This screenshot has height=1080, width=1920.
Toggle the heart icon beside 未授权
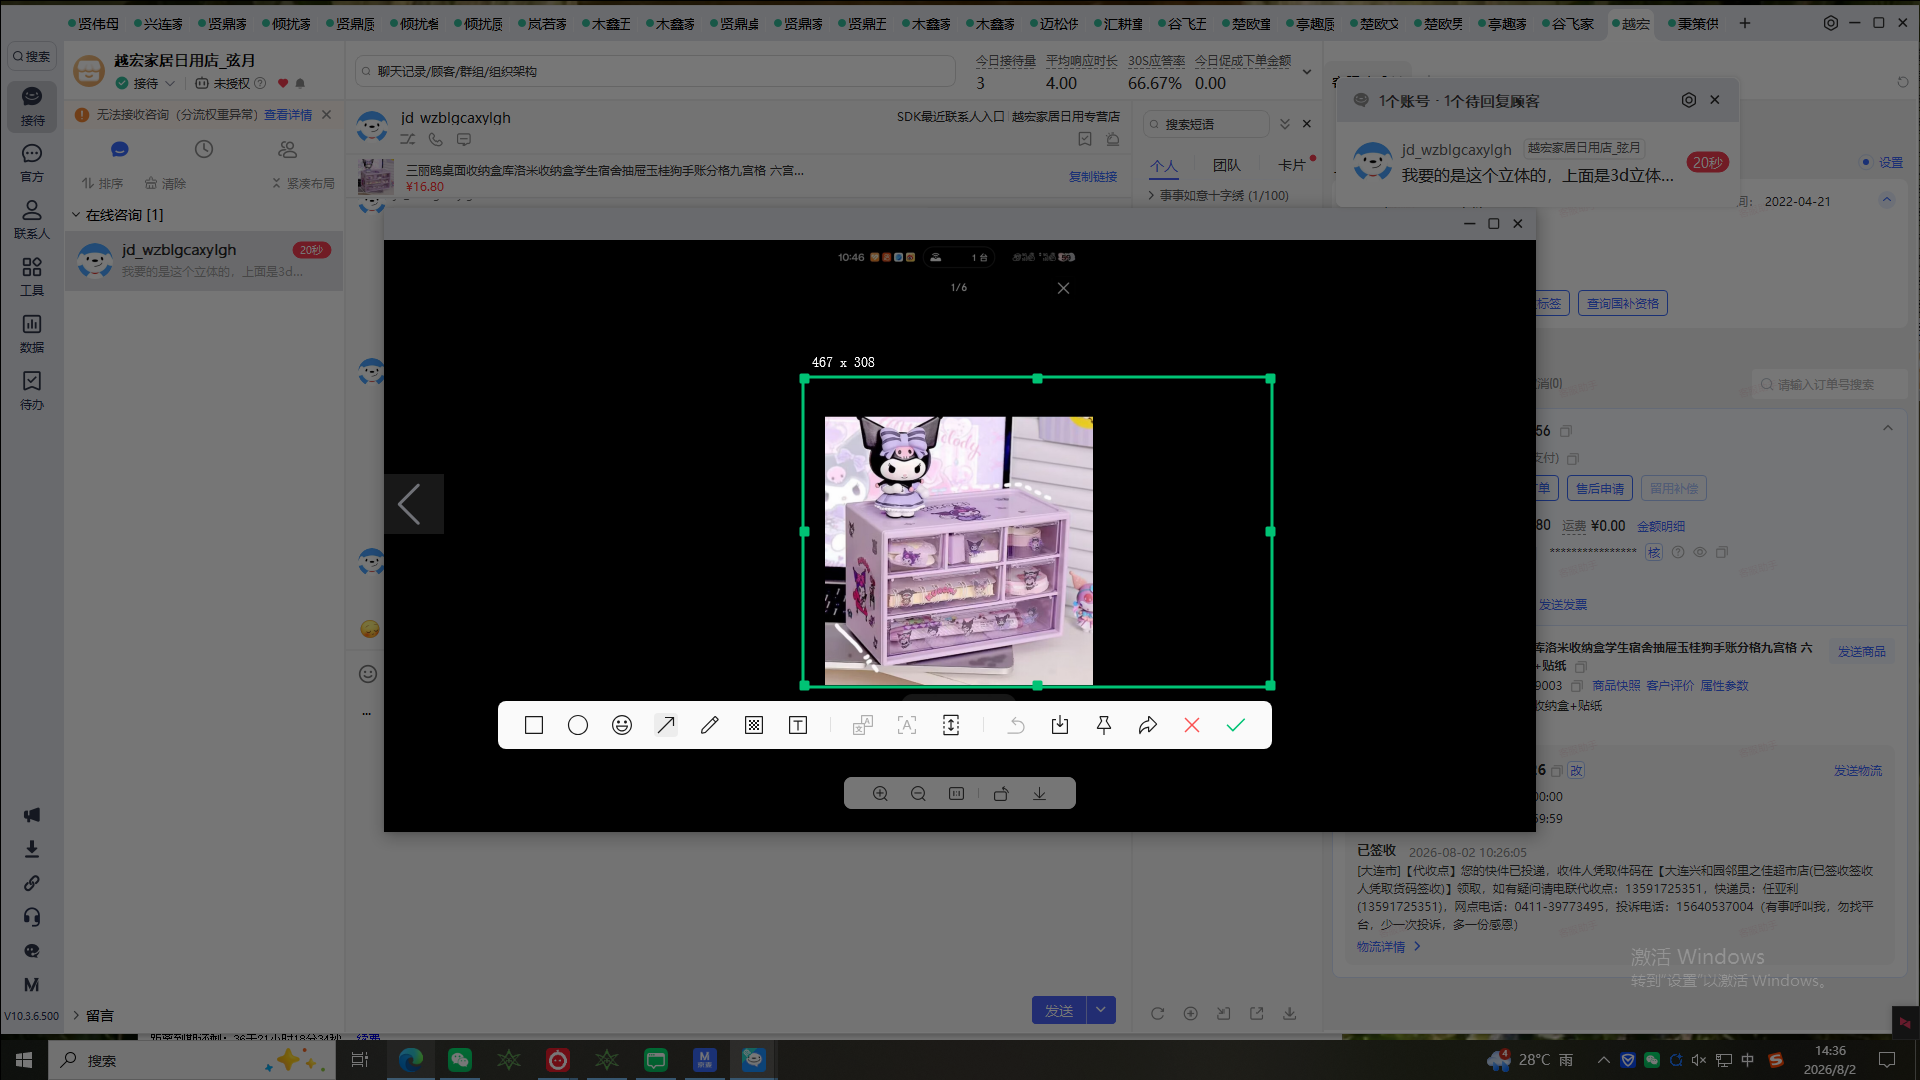click(x=283, y=84)
